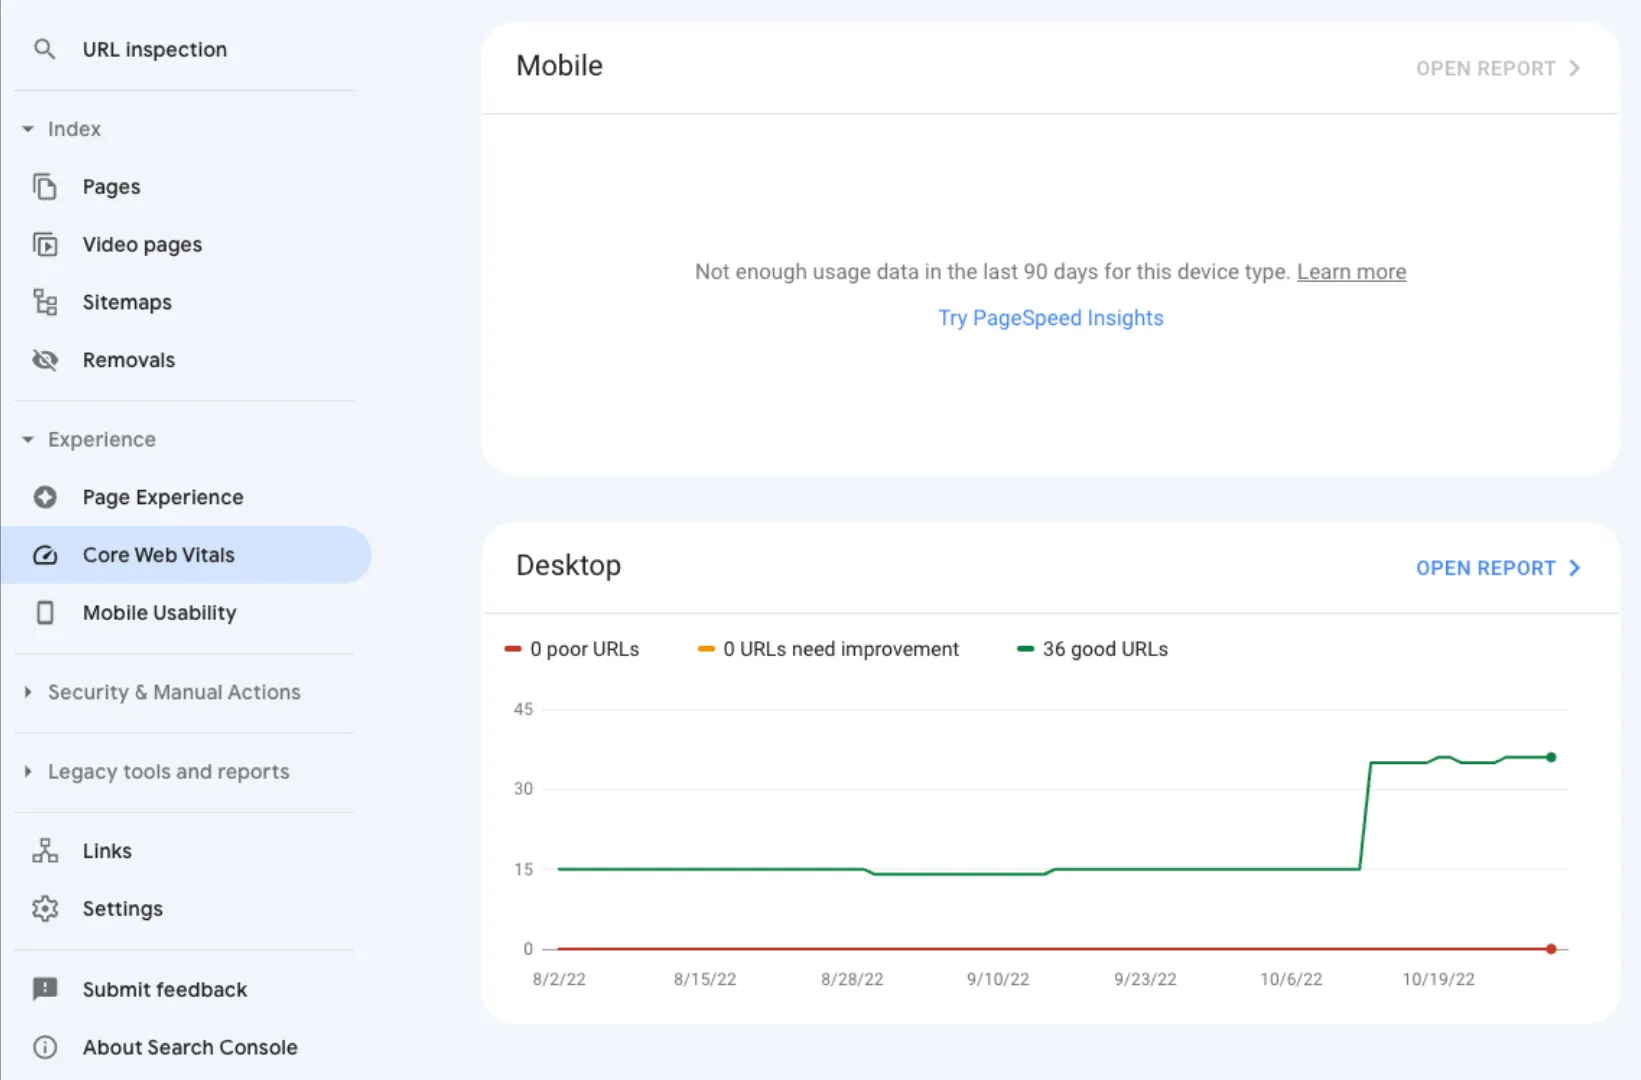The image size is (1641, 1080).
Task: Expand Legacy tools and reports section
Action: (x=28, y=772)
